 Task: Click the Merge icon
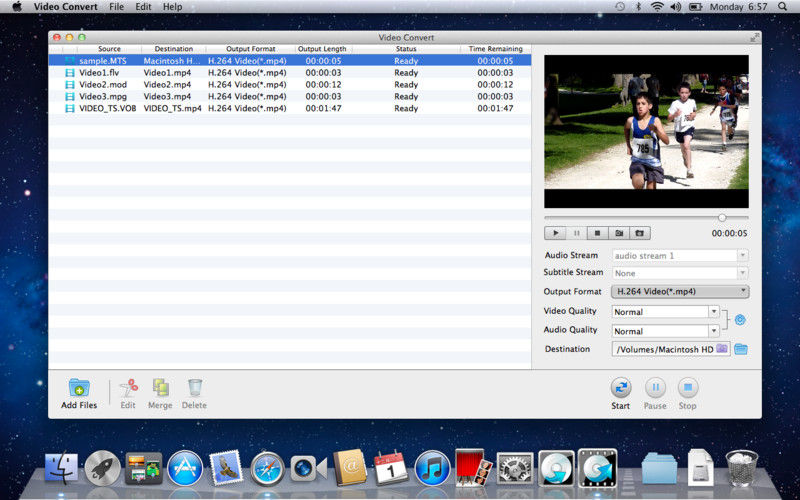(x=161, y=388)
